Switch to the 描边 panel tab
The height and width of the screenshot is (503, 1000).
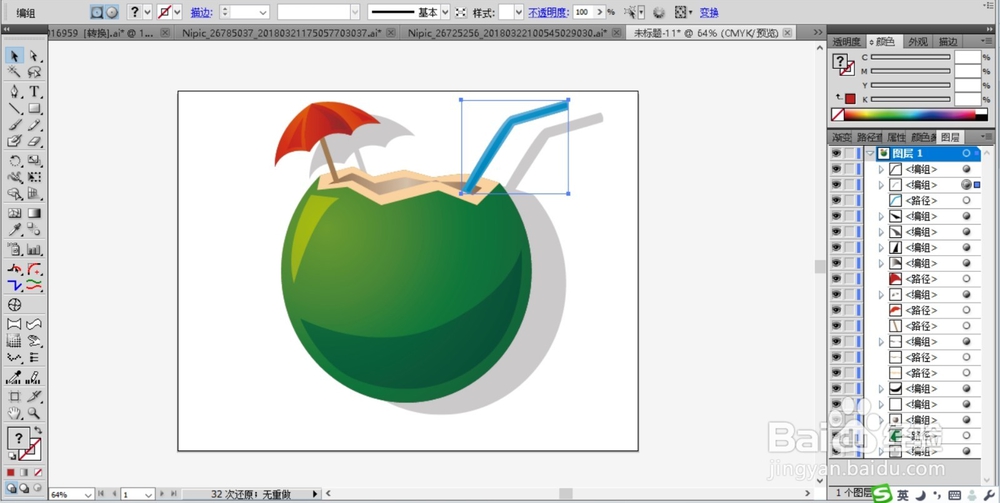click(x=947, y=41)
